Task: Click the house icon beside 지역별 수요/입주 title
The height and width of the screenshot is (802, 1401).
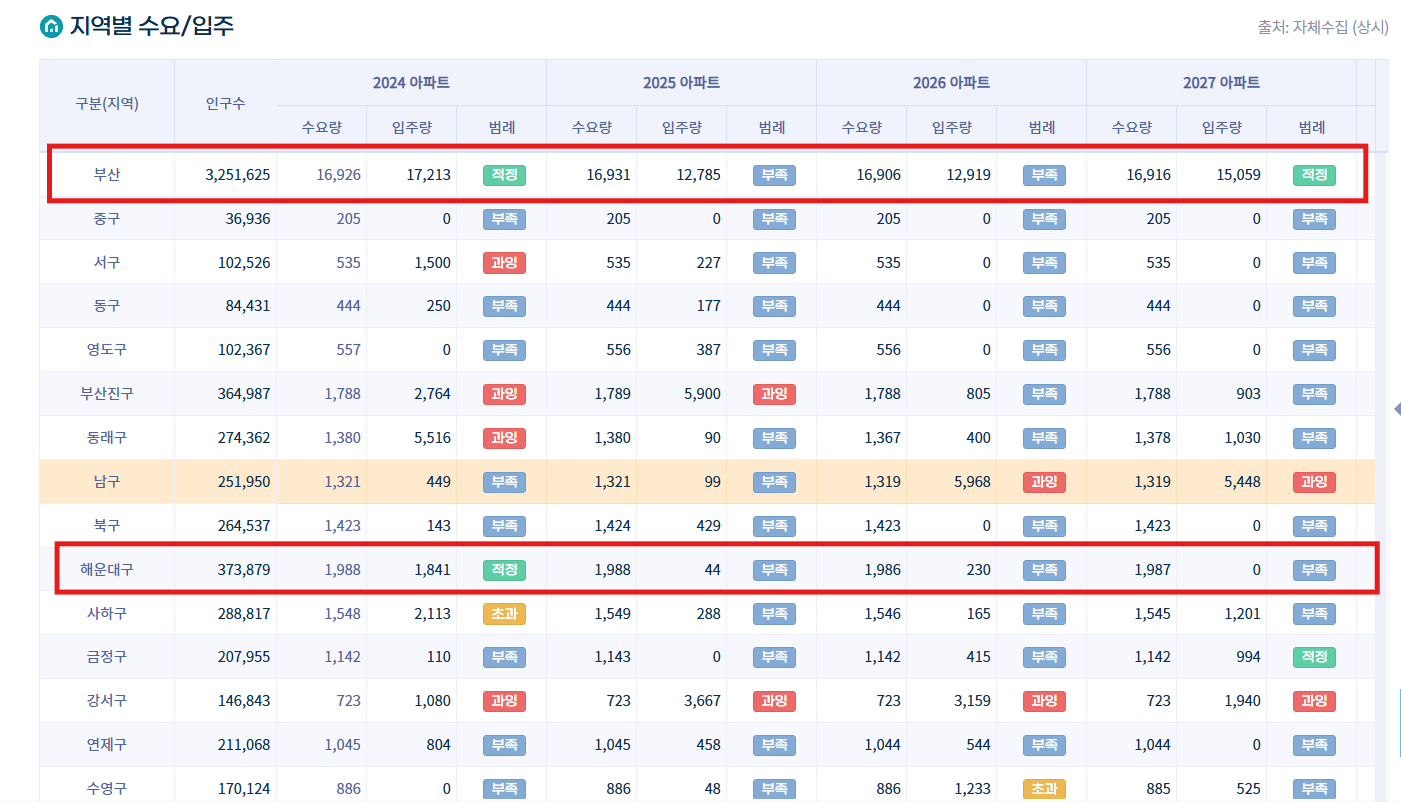Action: 50,27
